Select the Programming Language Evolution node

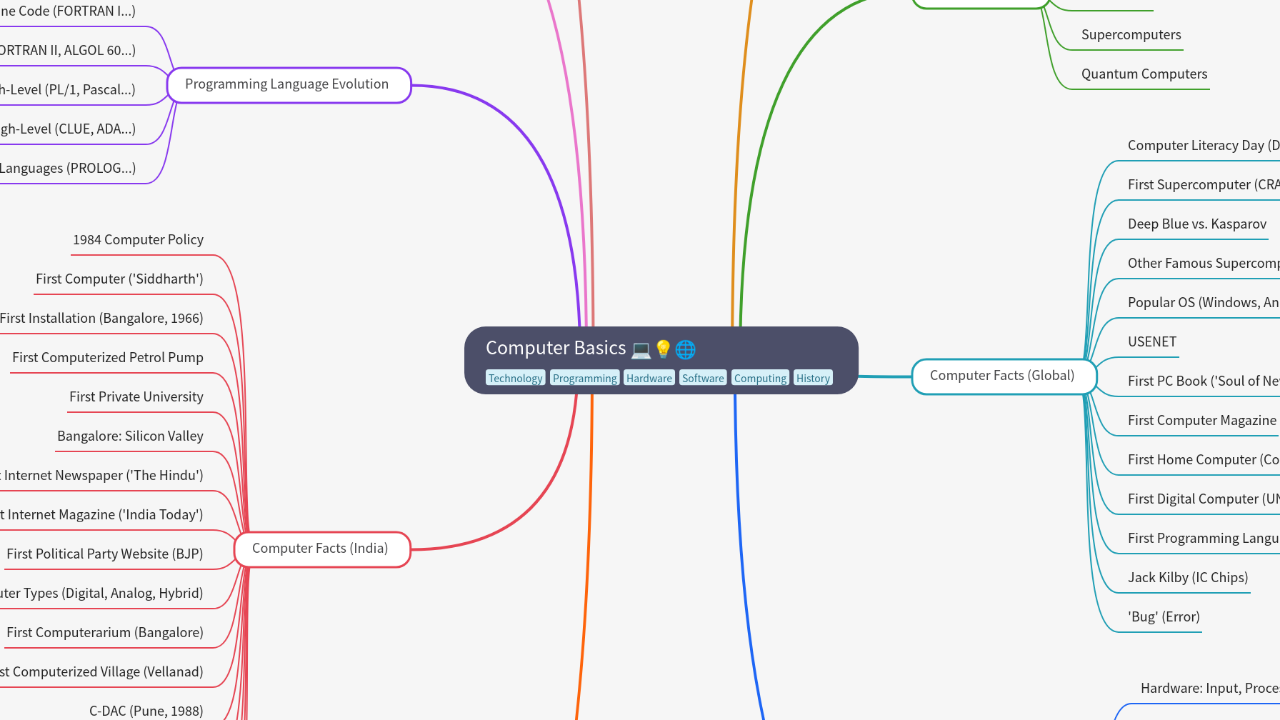(288, 85)
